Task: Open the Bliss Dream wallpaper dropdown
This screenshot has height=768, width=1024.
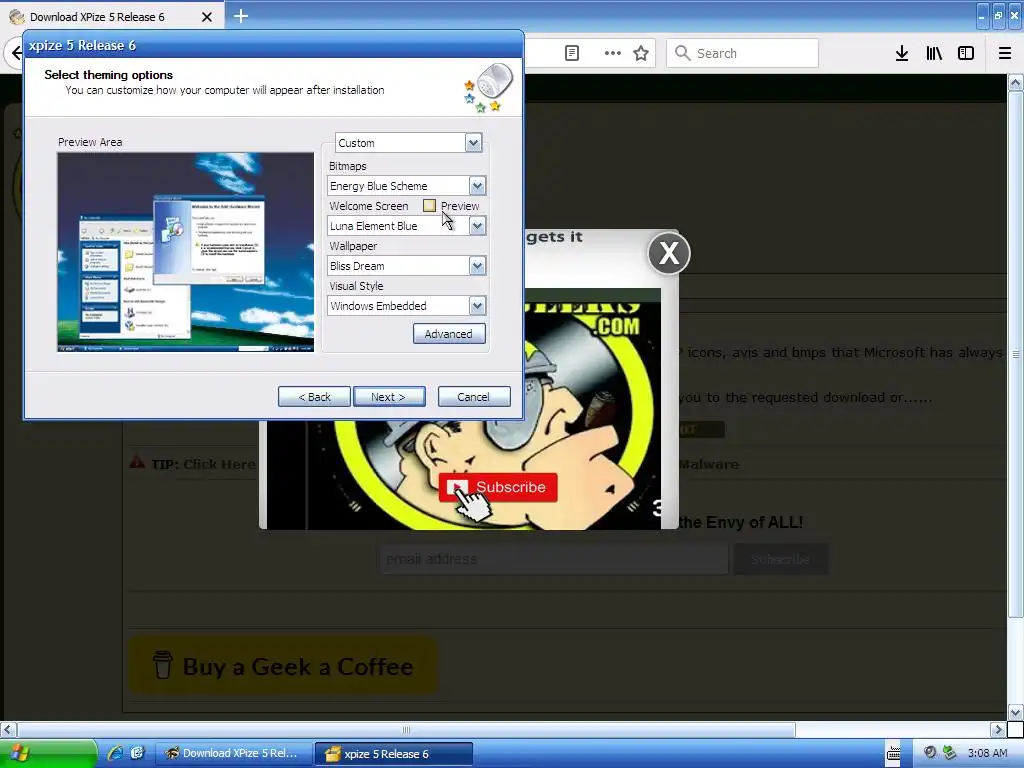Action: pyautogui.click(x=477, y=266)
